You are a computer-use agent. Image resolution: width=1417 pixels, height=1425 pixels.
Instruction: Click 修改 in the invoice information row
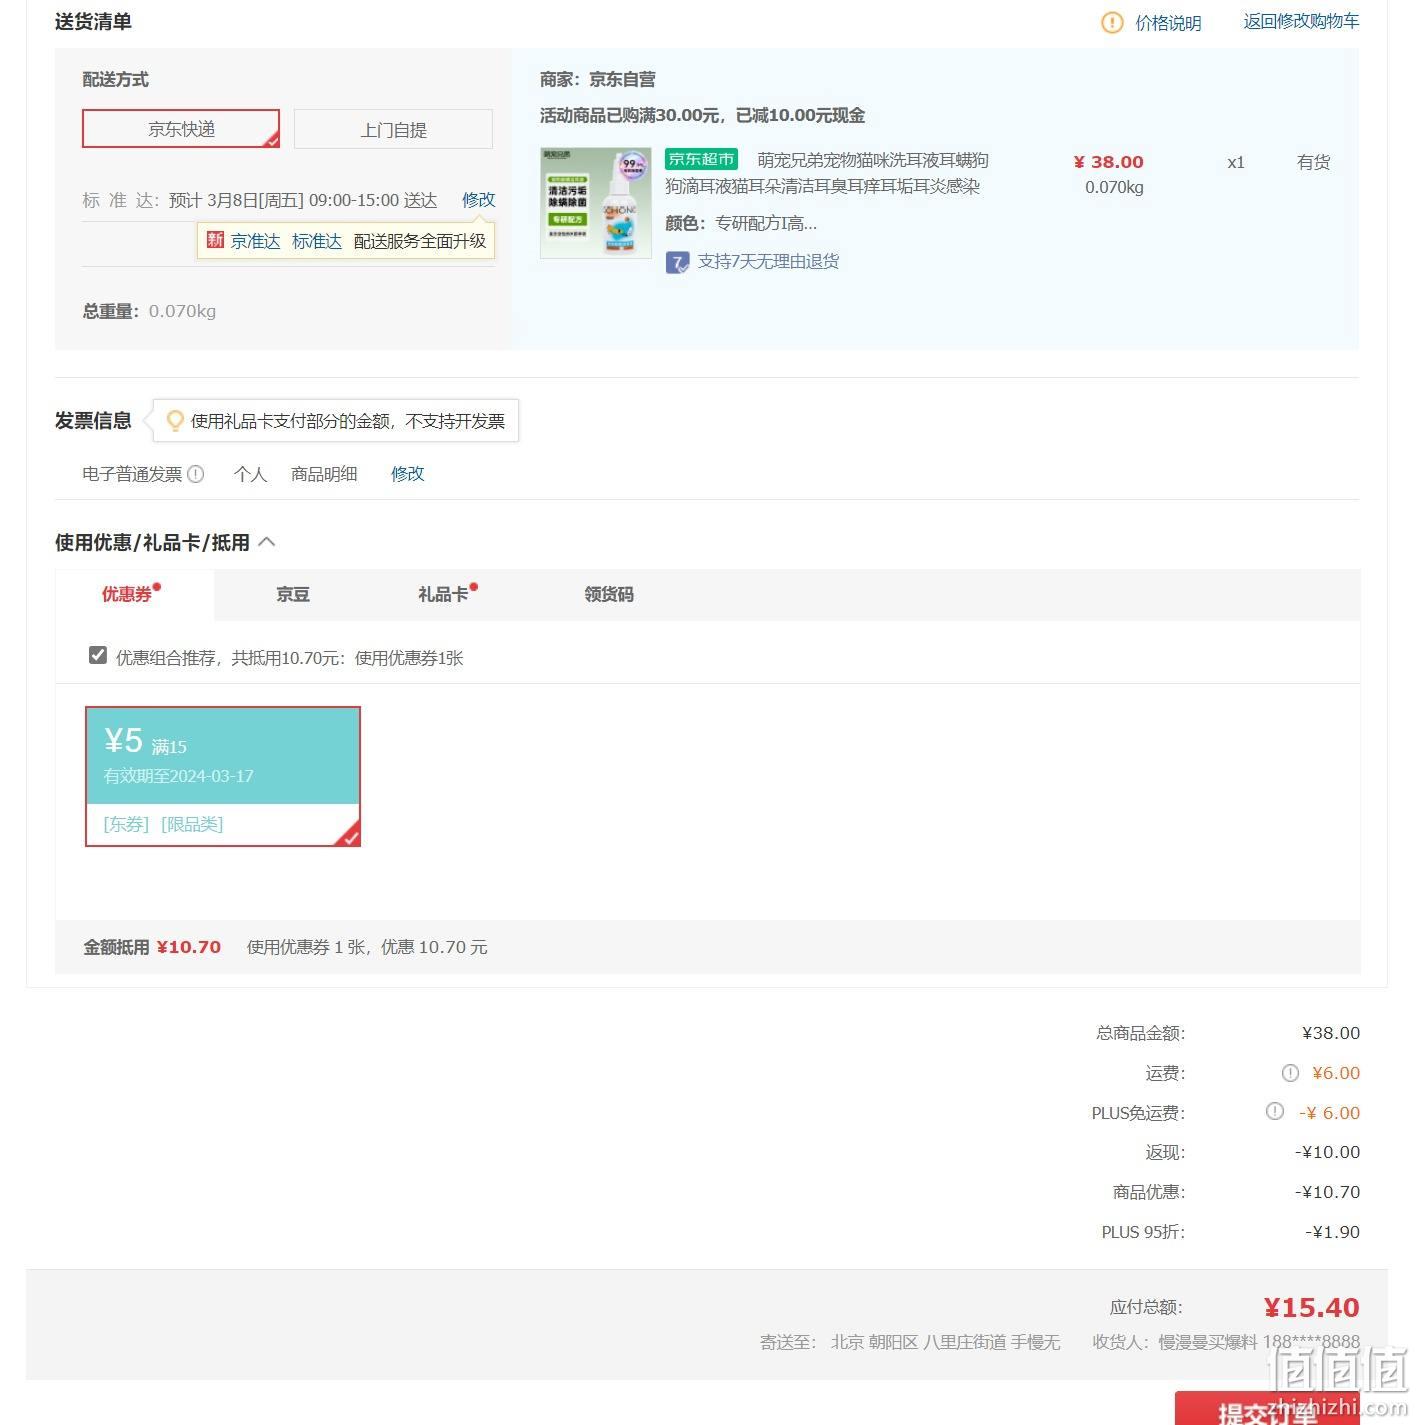pyautogui.click(x=407, y=474)
